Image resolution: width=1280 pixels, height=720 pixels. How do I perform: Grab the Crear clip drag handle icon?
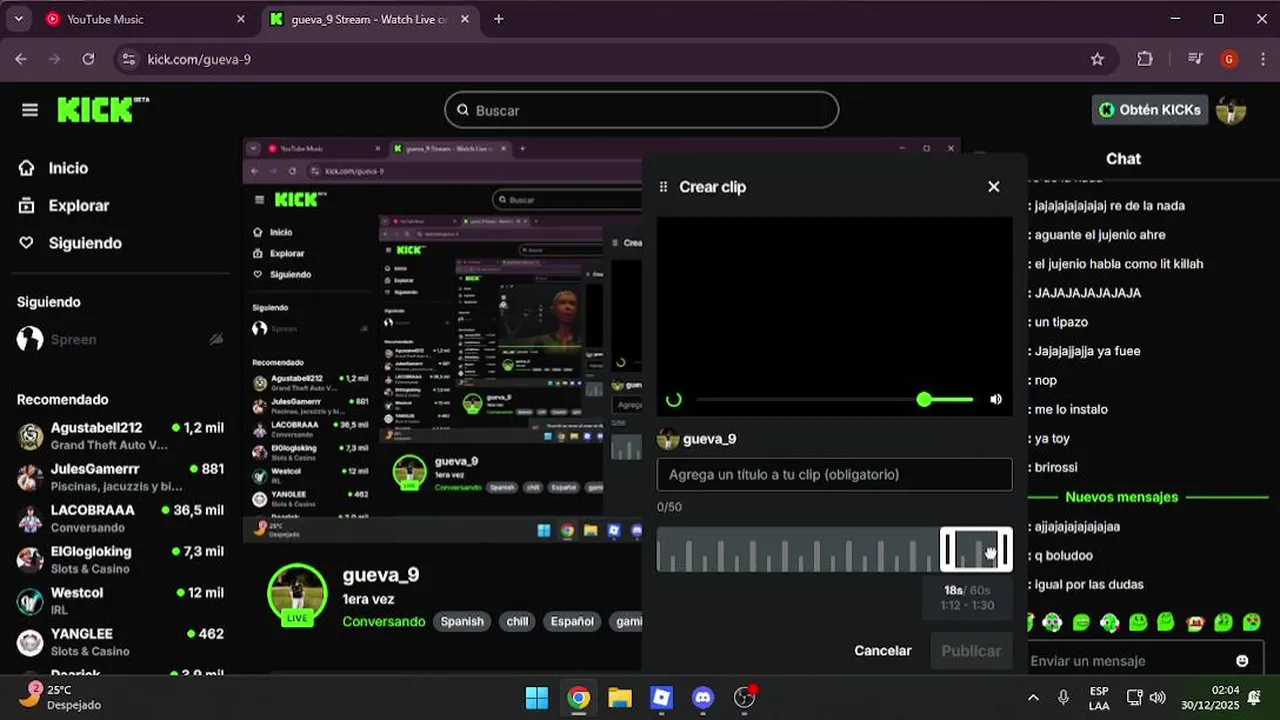coord(663,187)
